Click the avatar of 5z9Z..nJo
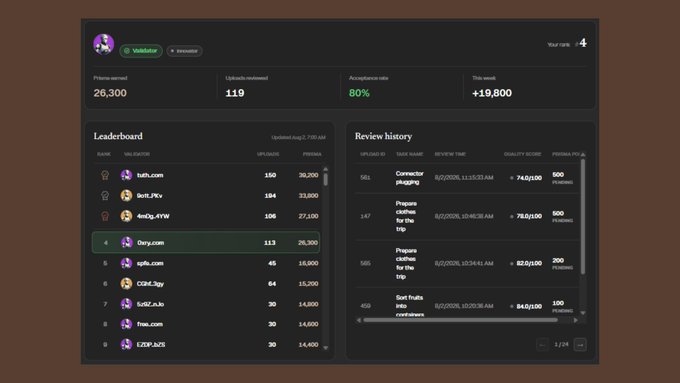The image size is (680, 383). [126, 304]
